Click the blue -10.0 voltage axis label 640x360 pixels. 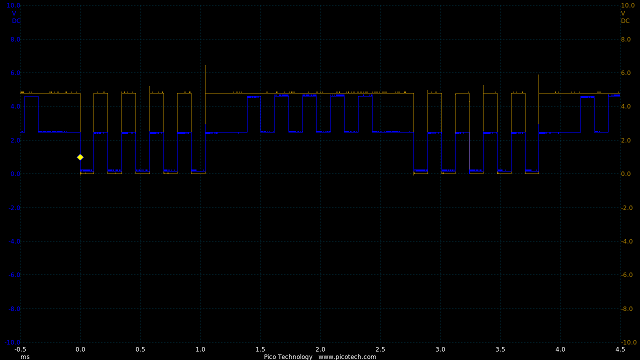tap(12, 342)
